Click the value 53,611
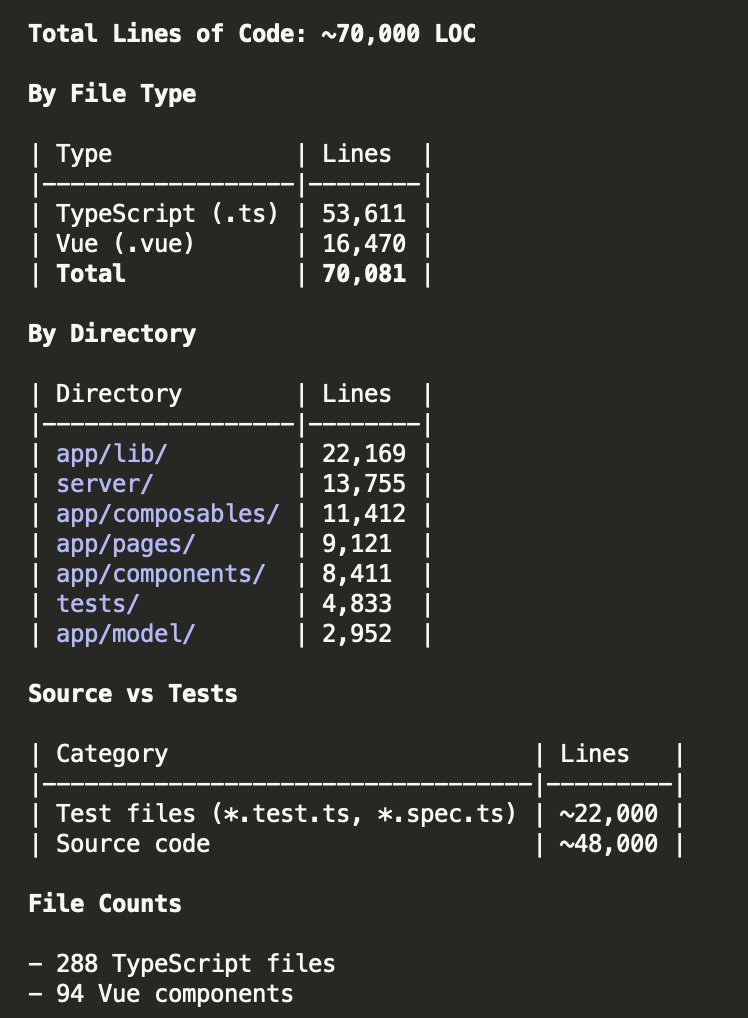The image size is (748, 1018). pyautogui.click(x=364, y=214)
